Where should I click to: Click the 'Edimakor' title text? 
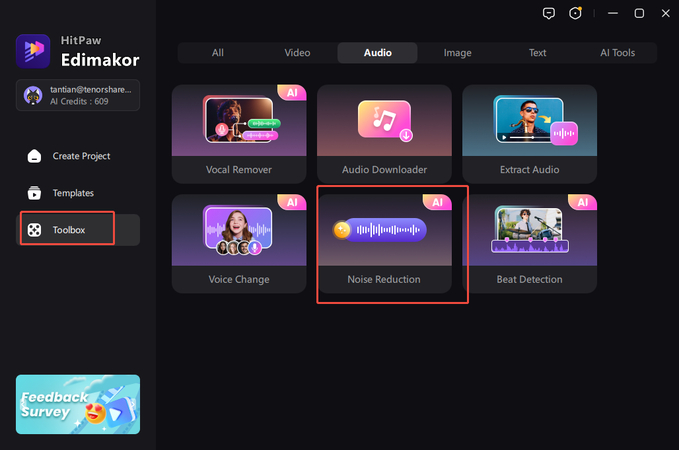(100, 60)
